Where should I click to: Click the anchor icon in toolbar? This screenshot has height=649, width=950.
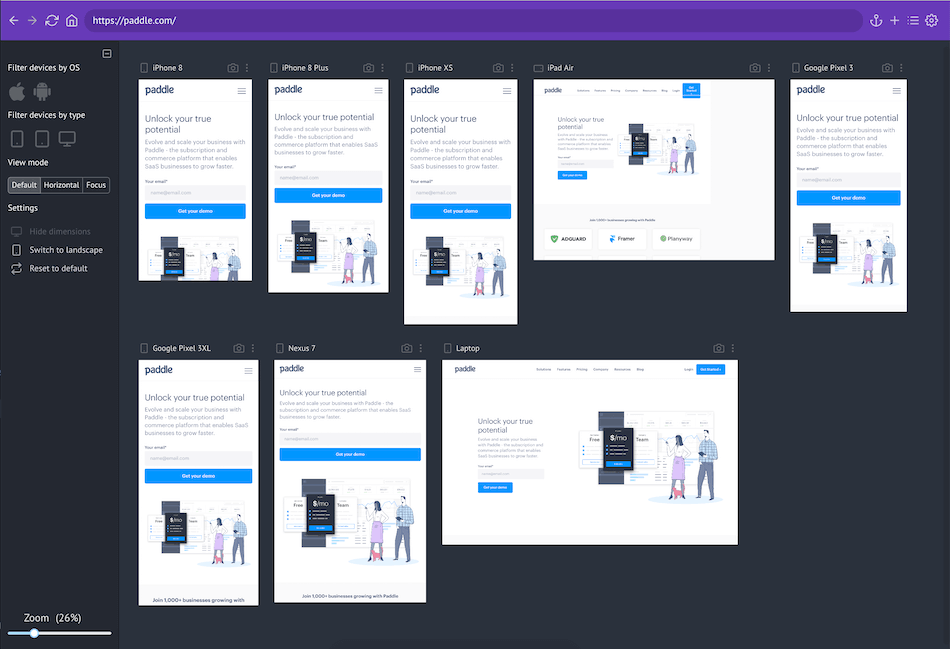coord(876,21)
